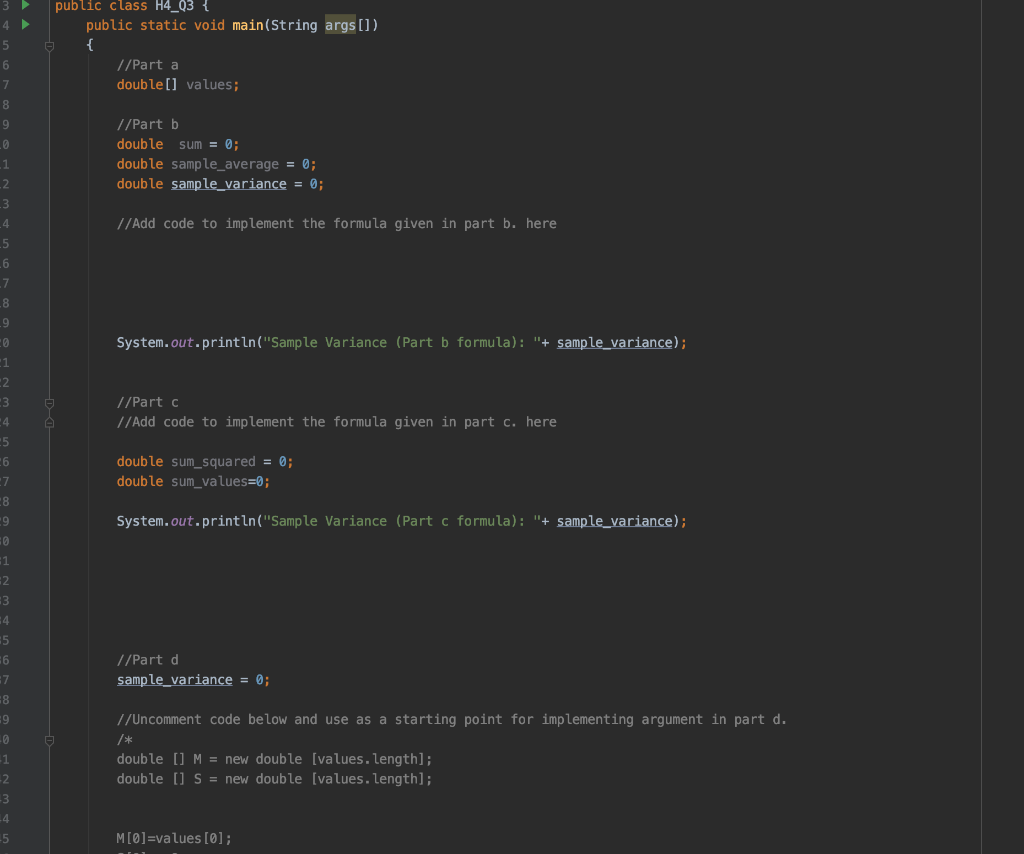Collapse the Part c comment block
Screen dimensions: 1024x854
coord(49,403)
